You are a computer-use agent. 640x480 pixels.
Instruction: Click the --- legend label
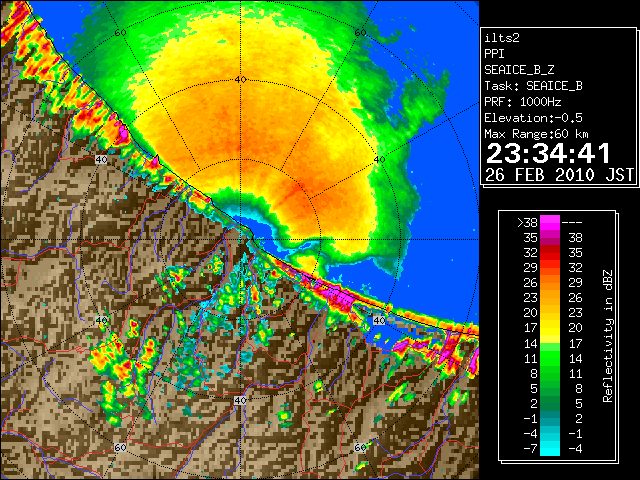(572, 222)
